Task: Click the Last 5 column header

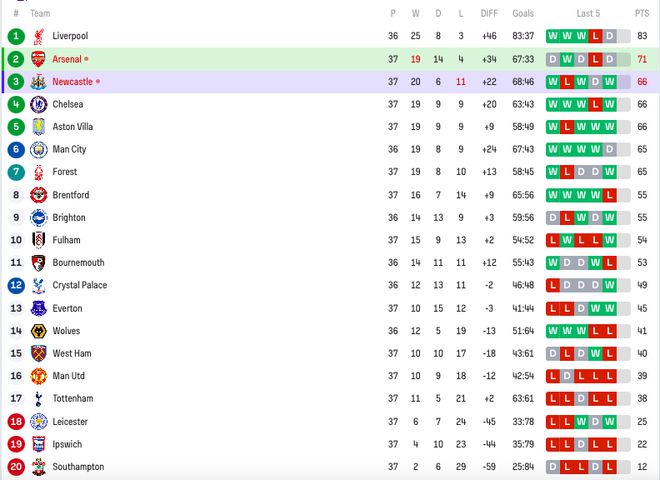Action: [588, 14]
